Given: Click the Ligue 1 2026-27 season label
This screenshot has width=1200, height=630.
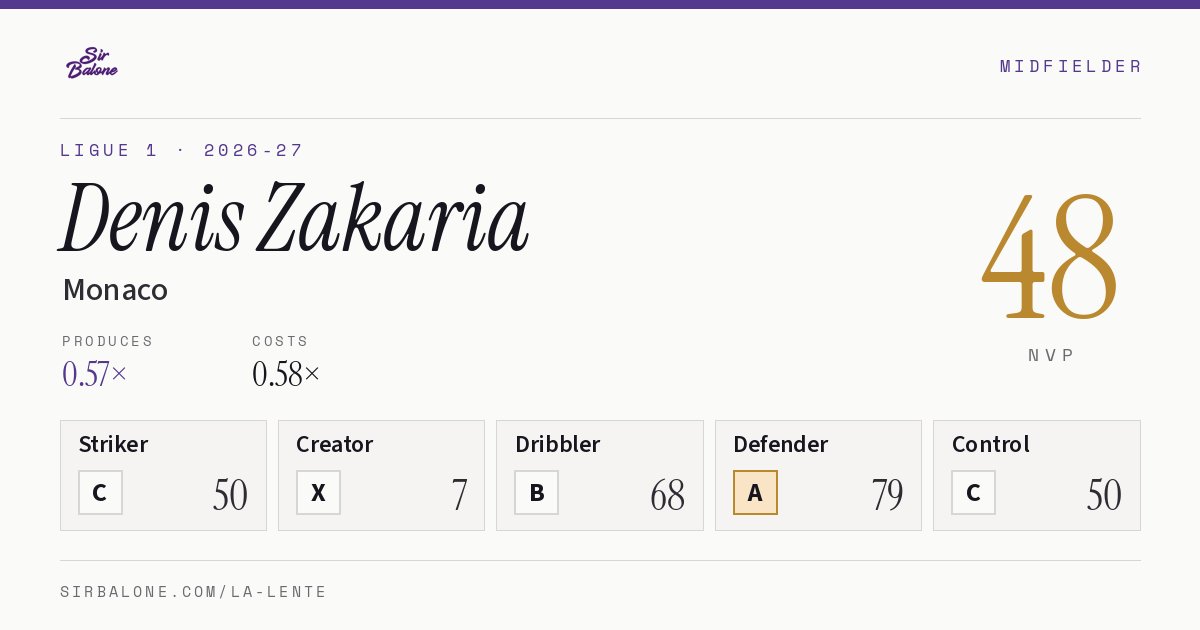Looking at the screenshot, I should click(181, 150).
